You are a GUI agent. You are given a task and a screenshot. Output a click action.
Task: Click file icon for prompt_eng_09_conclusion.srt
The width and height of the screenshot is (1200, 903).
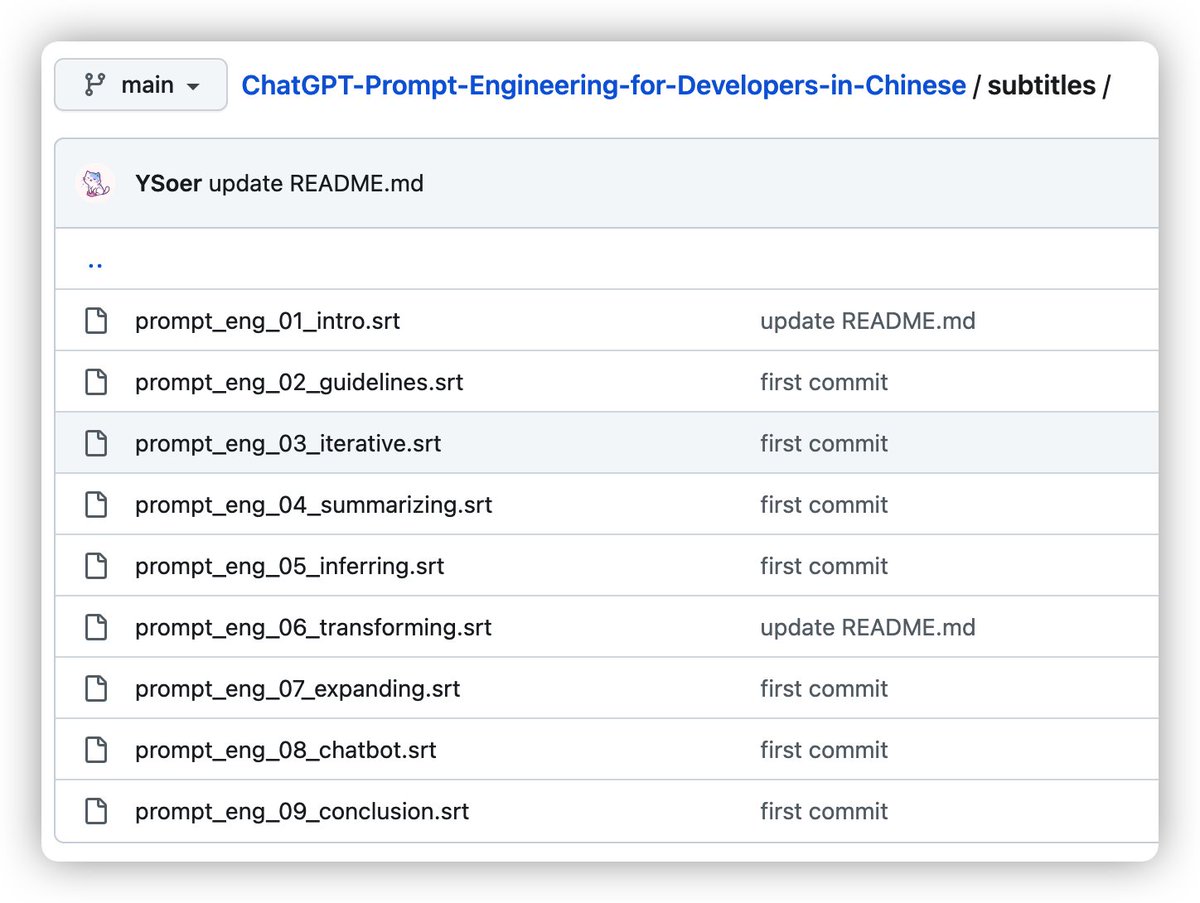pyautogui.click(x=96, y=811)
